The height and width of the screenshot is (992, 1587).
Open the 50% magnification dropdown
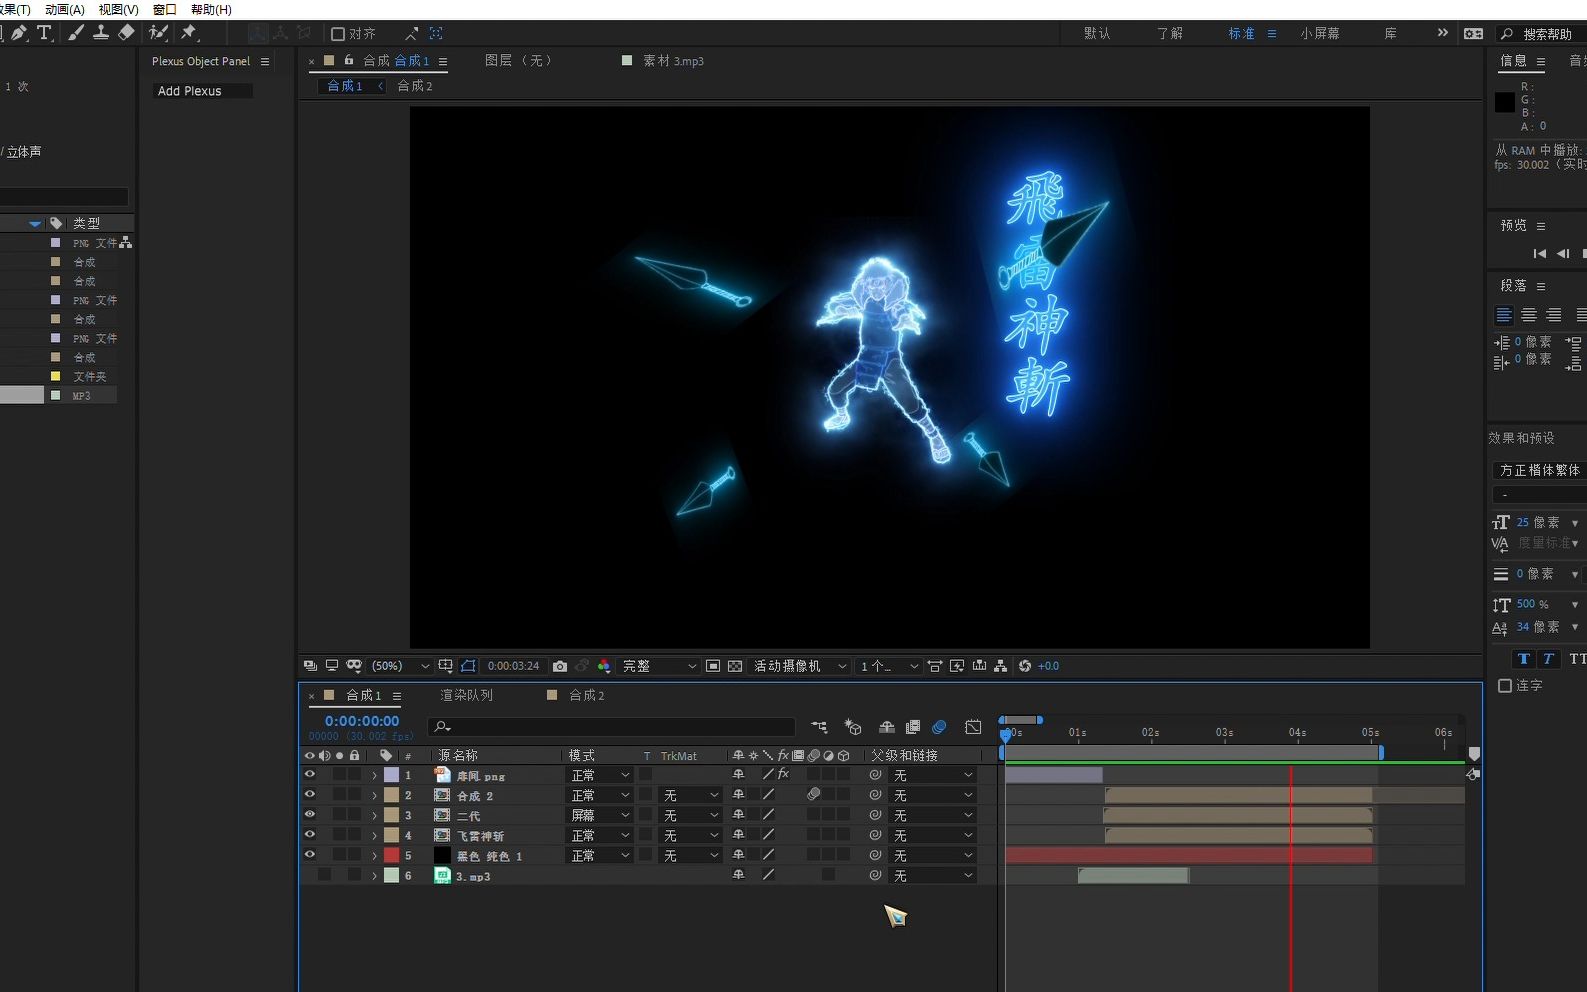pos(400,666)
